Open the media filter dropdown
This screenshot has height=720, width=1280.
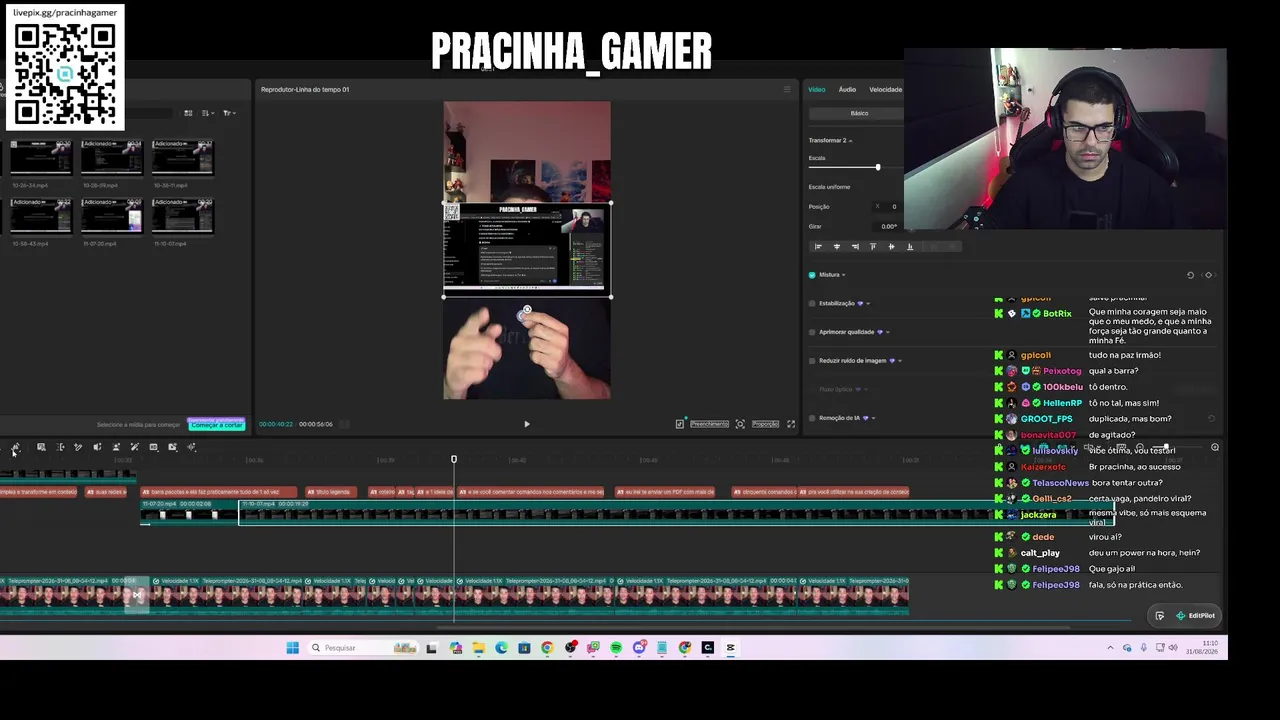(229, 113)
